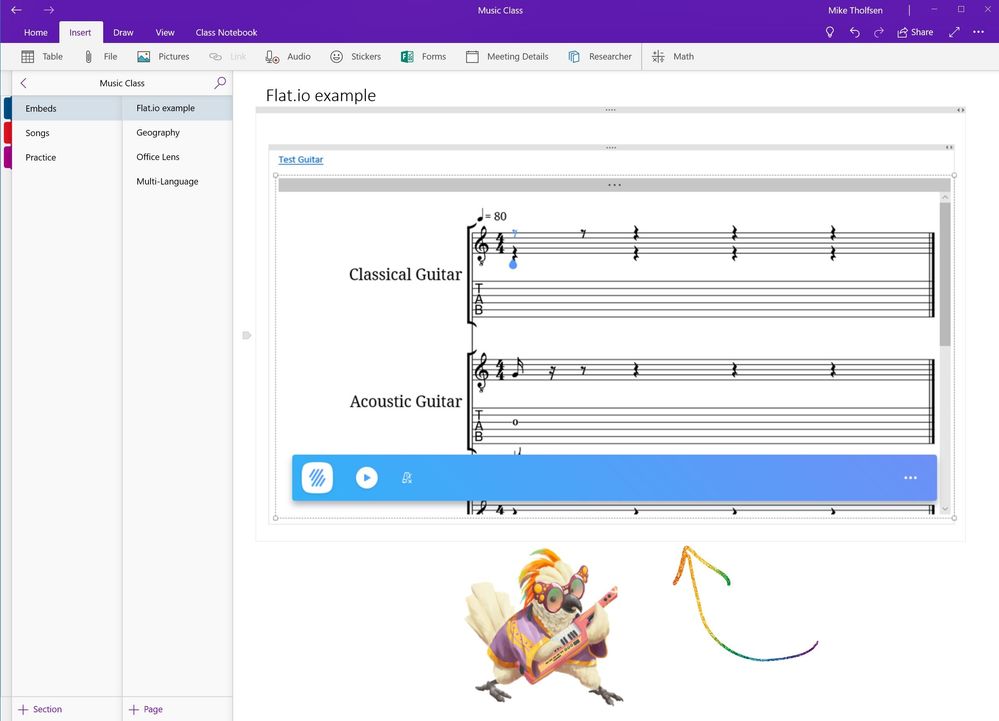Attach a File using the paperclip icon
Screen dimensions: 999x721
pos(101,57)
